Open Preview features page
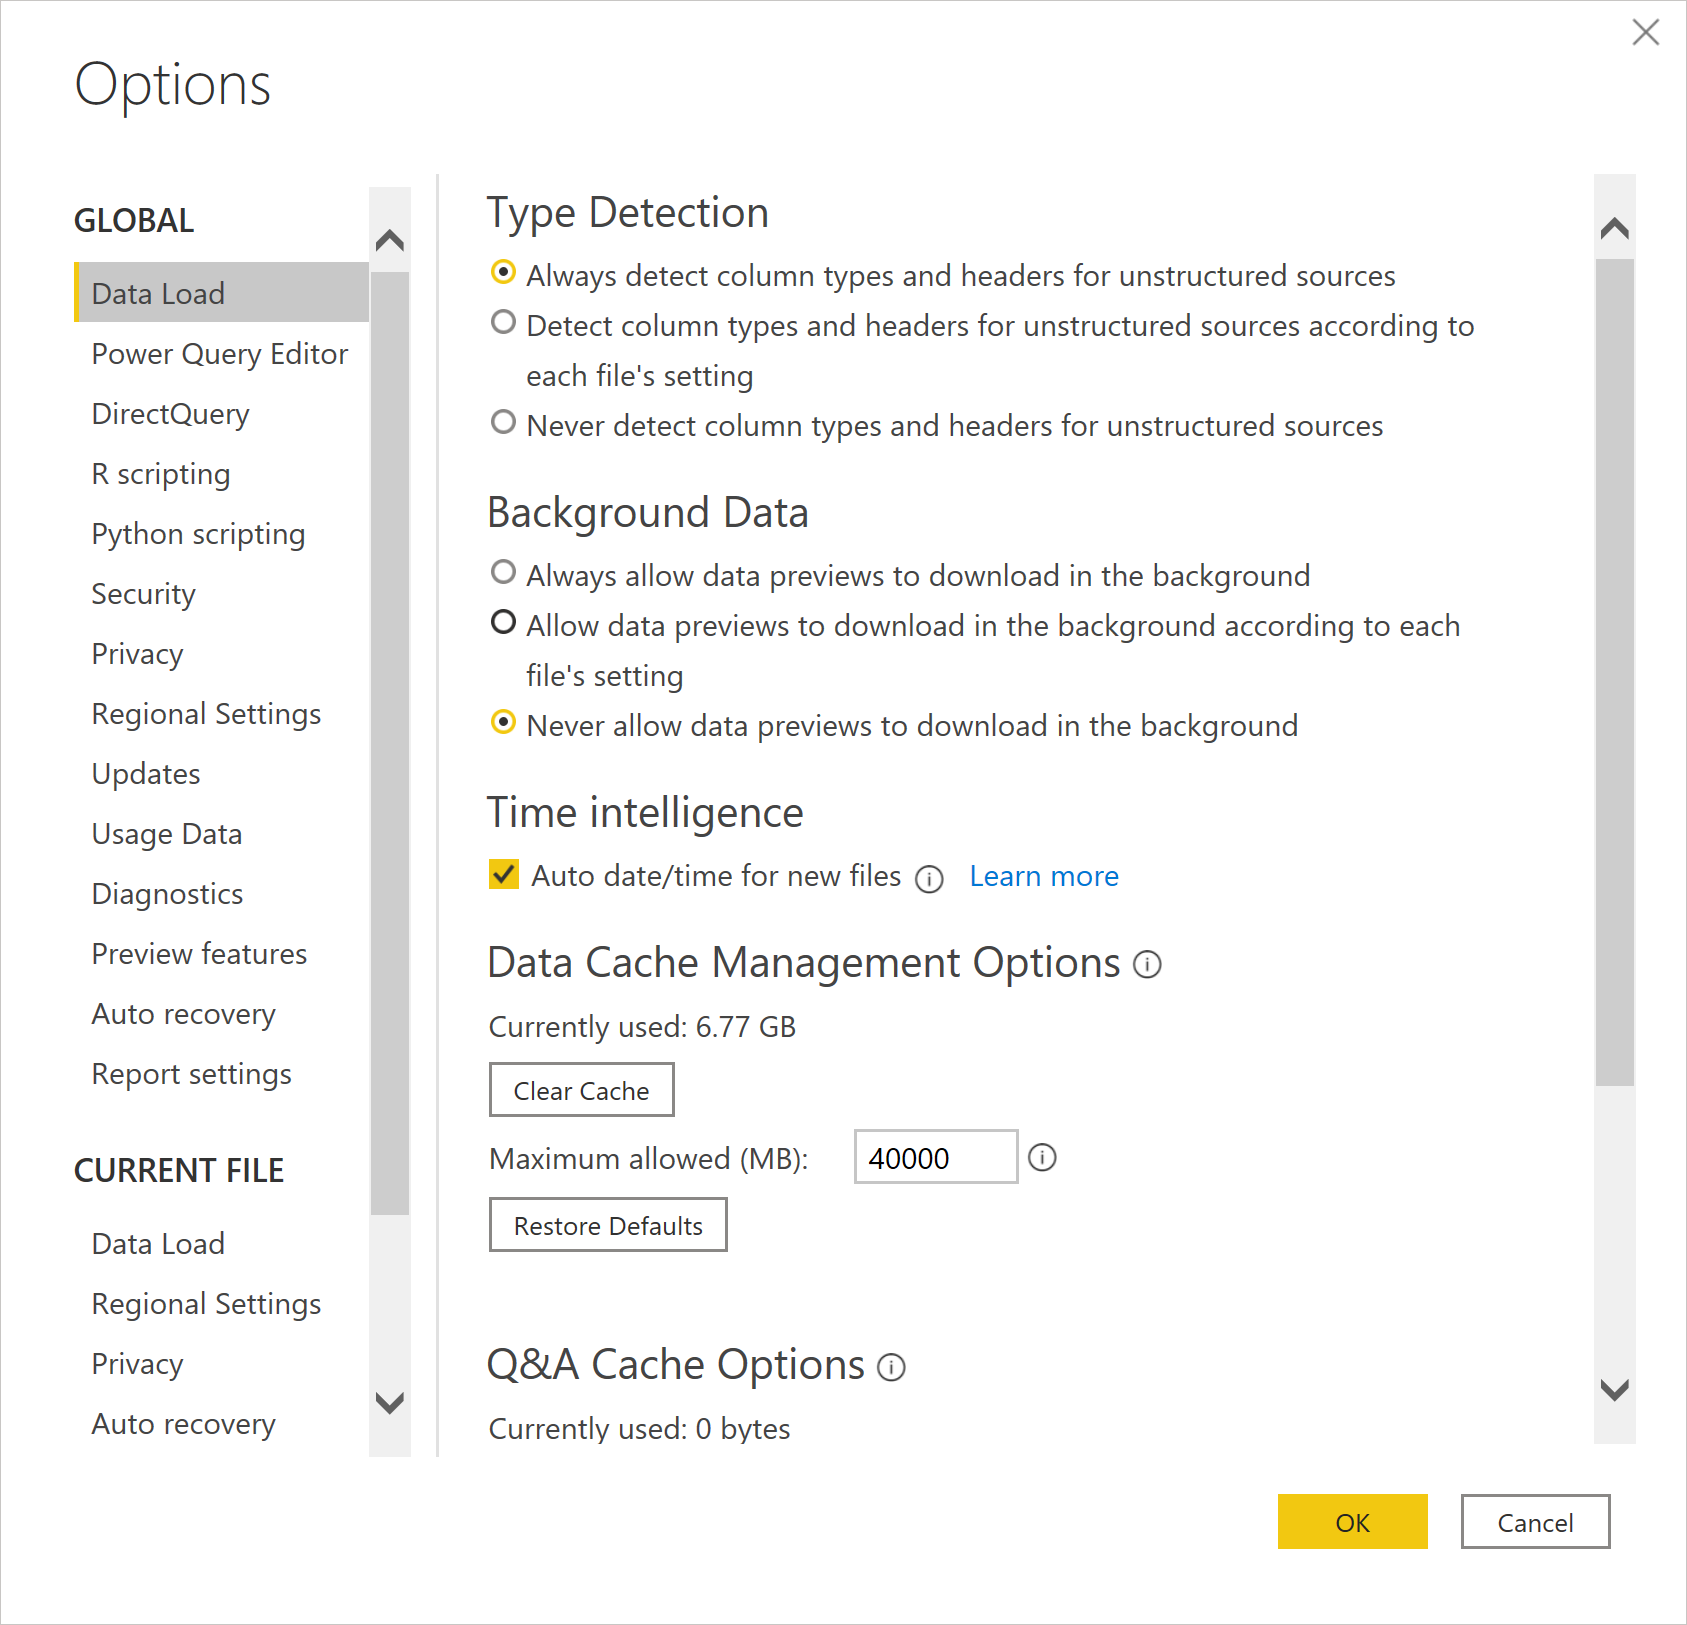The image size is (1687, 1625). point(199,954)
